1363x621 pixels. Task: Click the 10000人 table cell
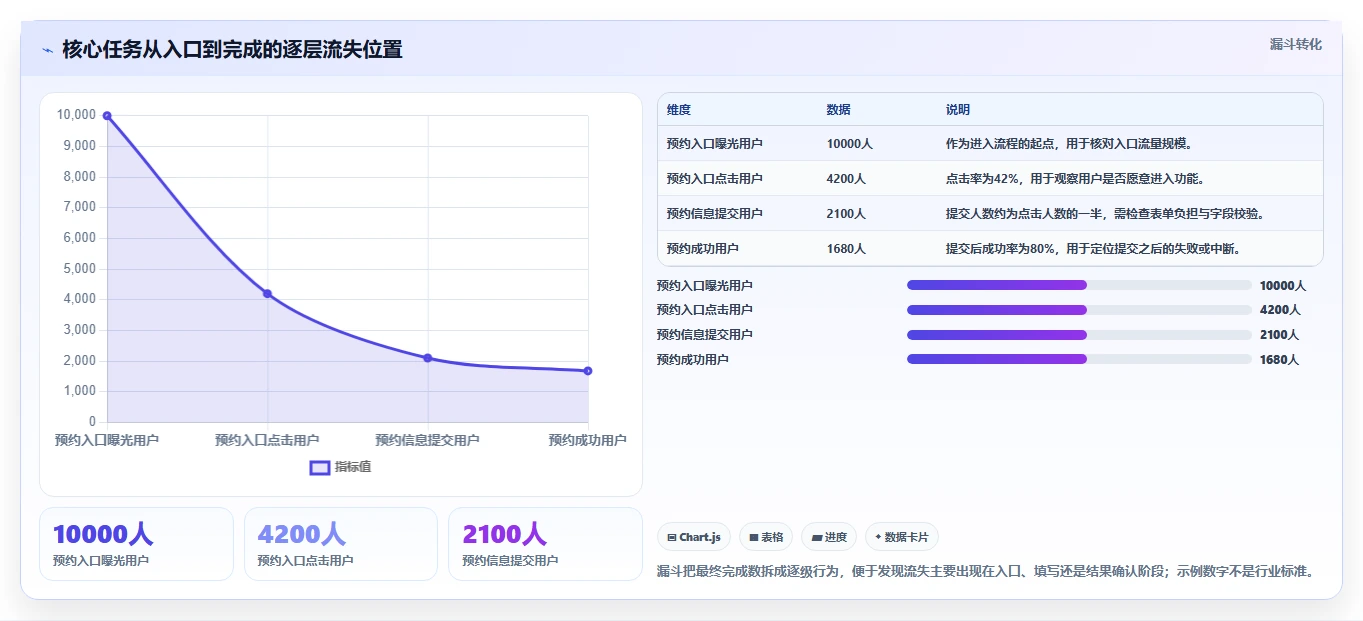850,144
